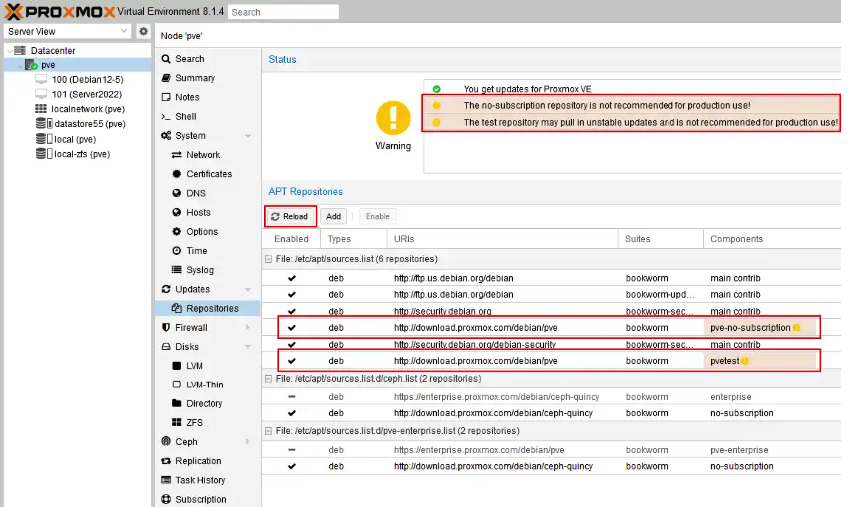
Task: Toggle enabled check for ceph.list no-subscription row
Action: click(292, 413)
